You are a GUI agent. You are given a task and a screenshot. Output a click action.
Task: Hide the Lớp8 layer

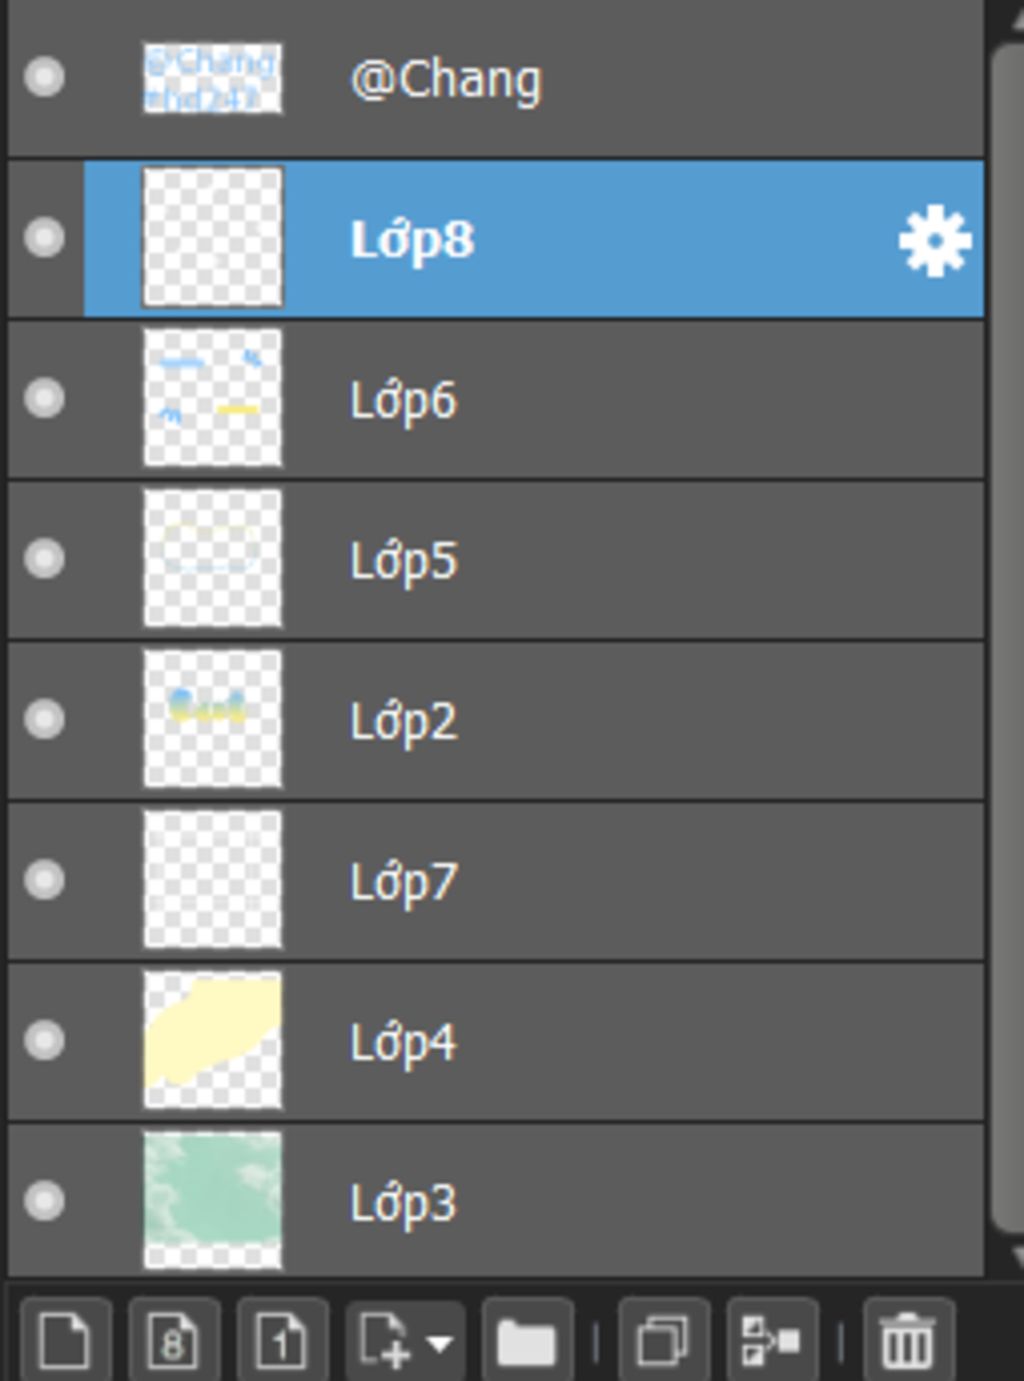pos(44,238)
